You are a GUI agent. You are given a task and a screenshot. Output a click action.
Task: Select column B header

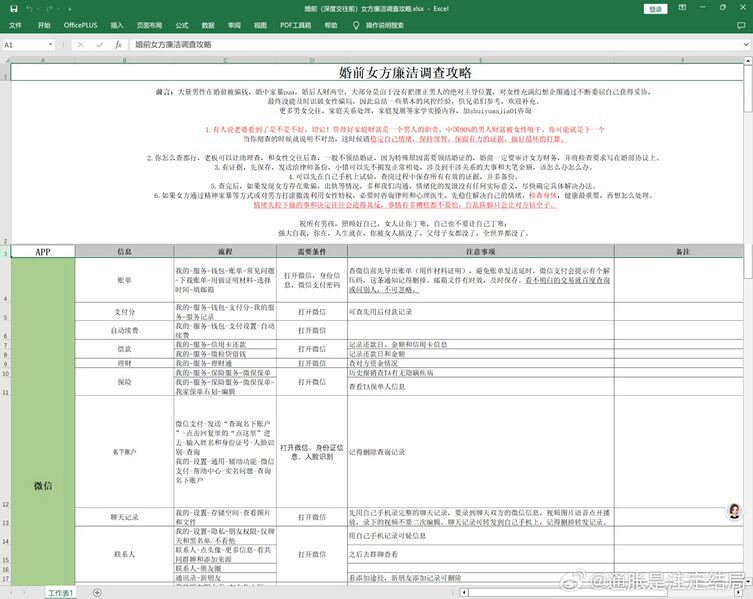(x=124, y=60)
